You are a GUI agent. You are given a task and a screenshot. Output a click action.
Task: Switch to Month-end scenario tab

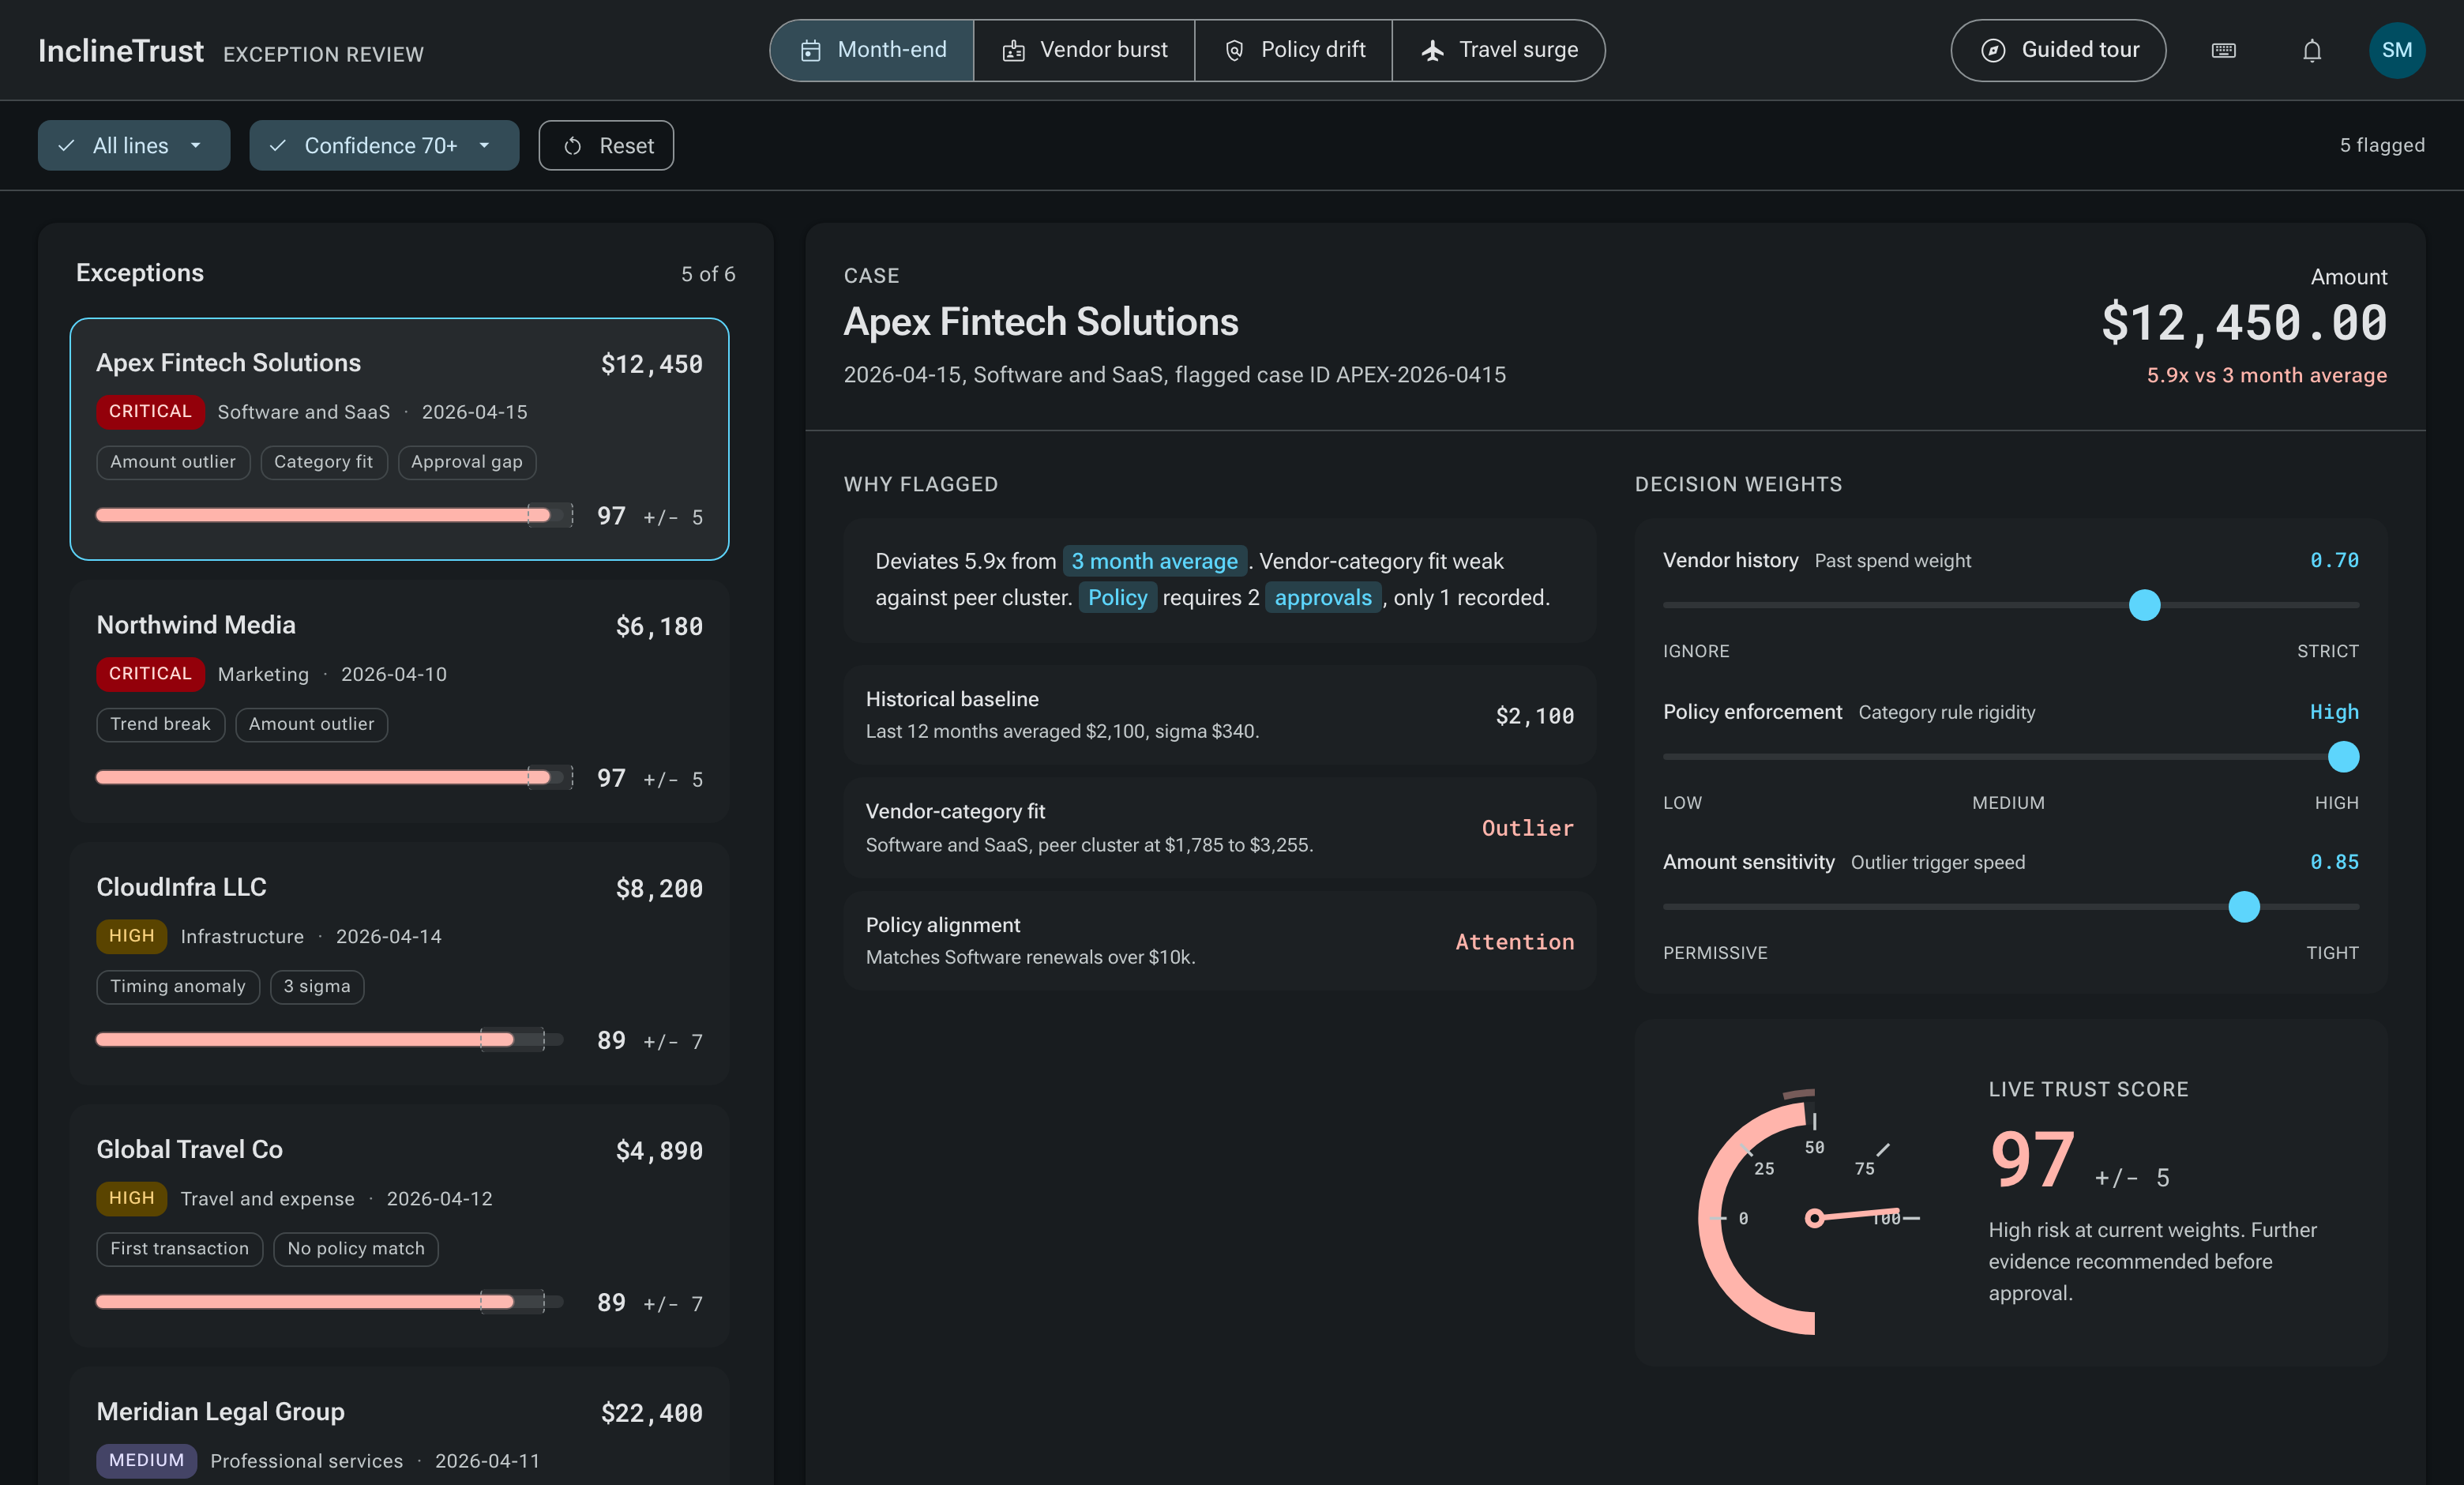872,50
